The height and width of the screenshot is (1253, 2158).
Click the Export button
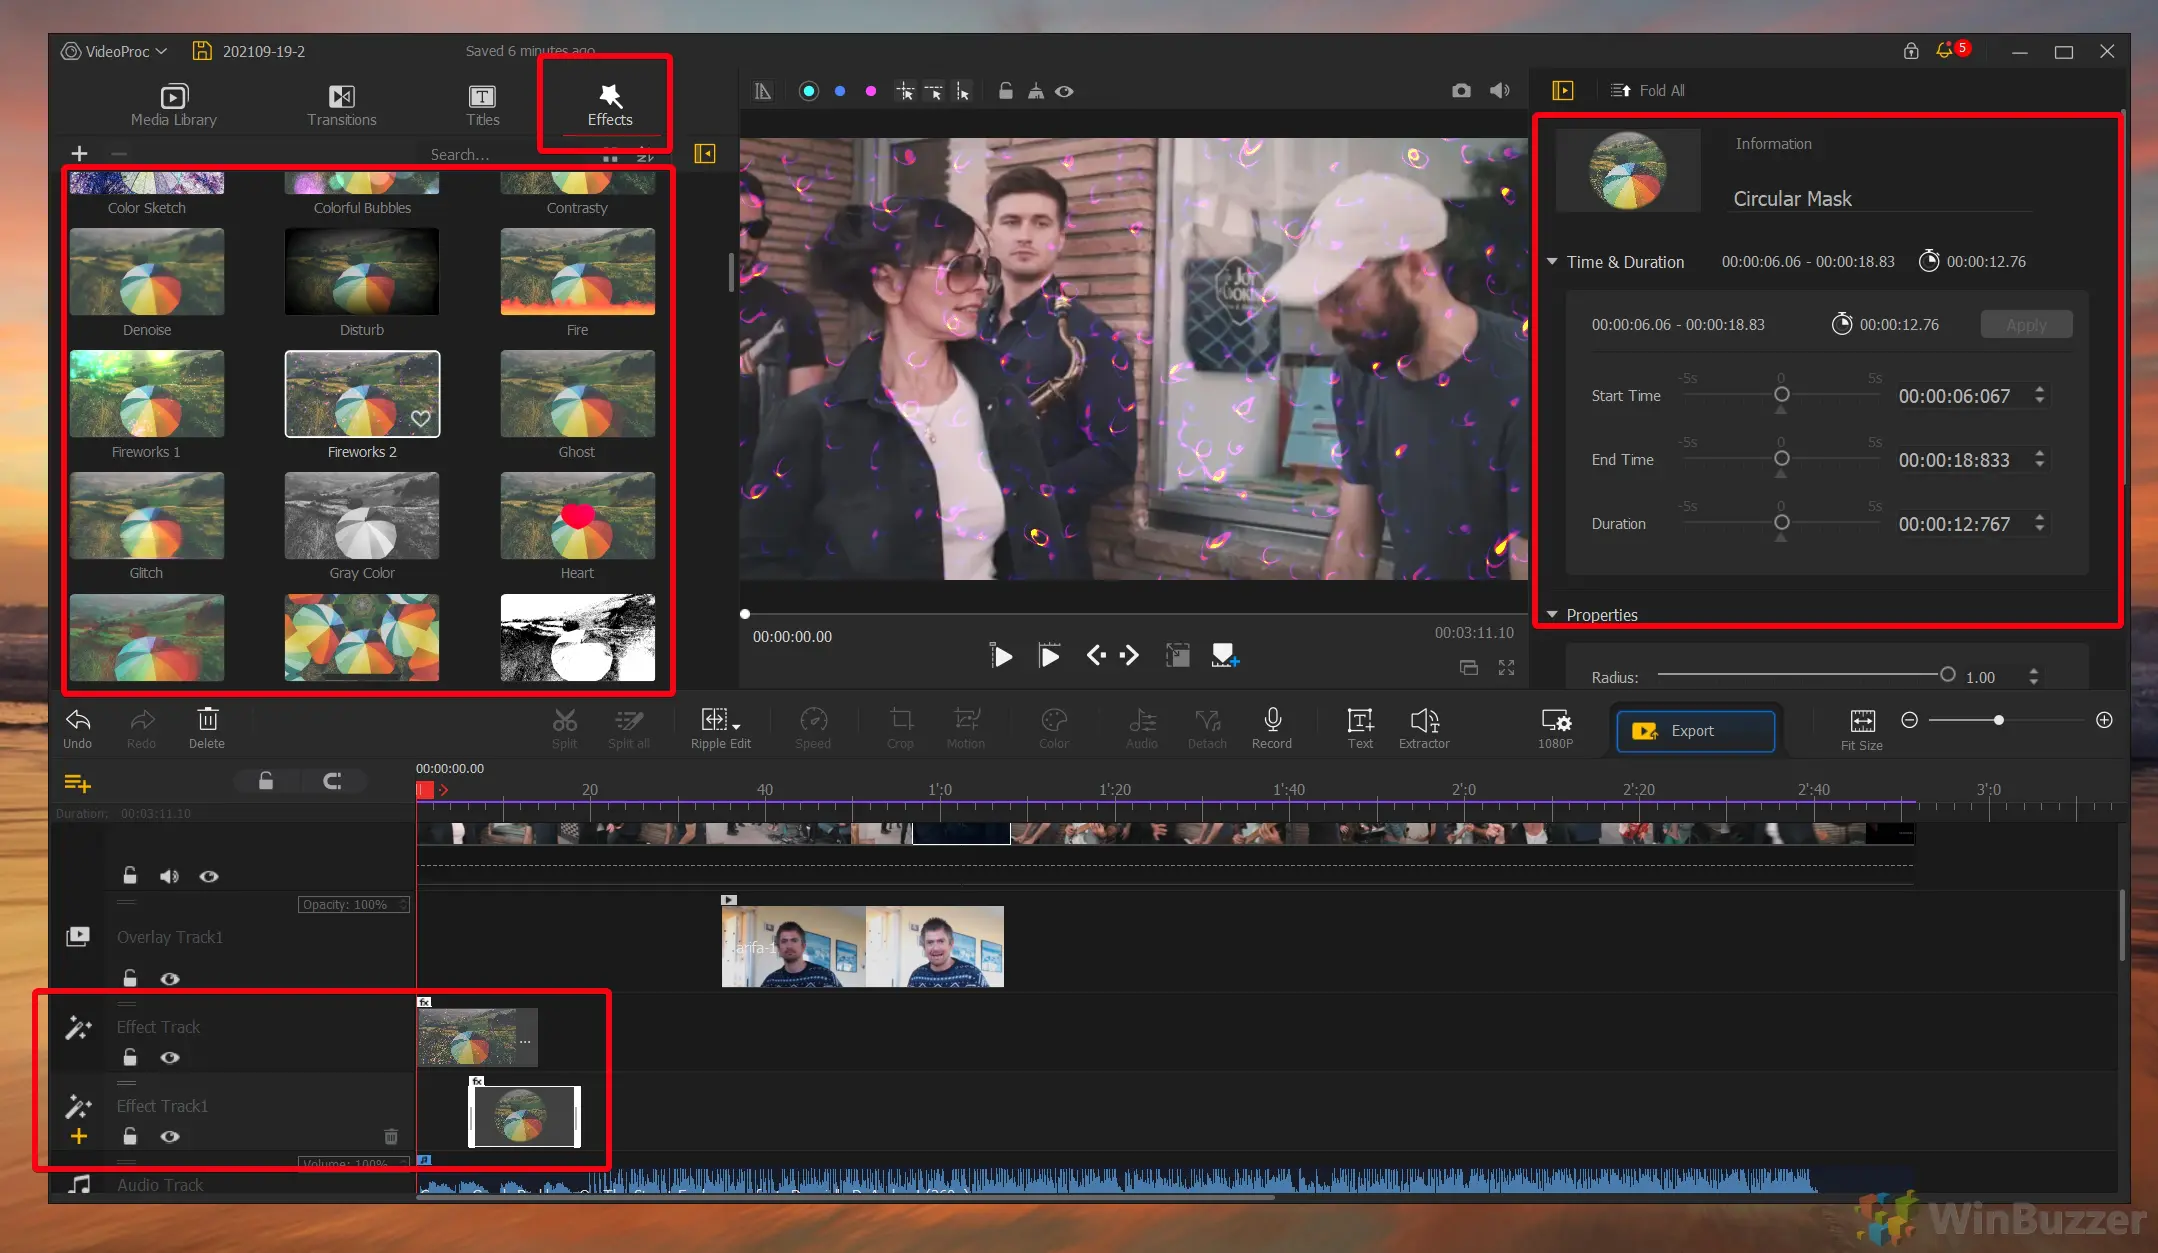[x=1695, y=731]
